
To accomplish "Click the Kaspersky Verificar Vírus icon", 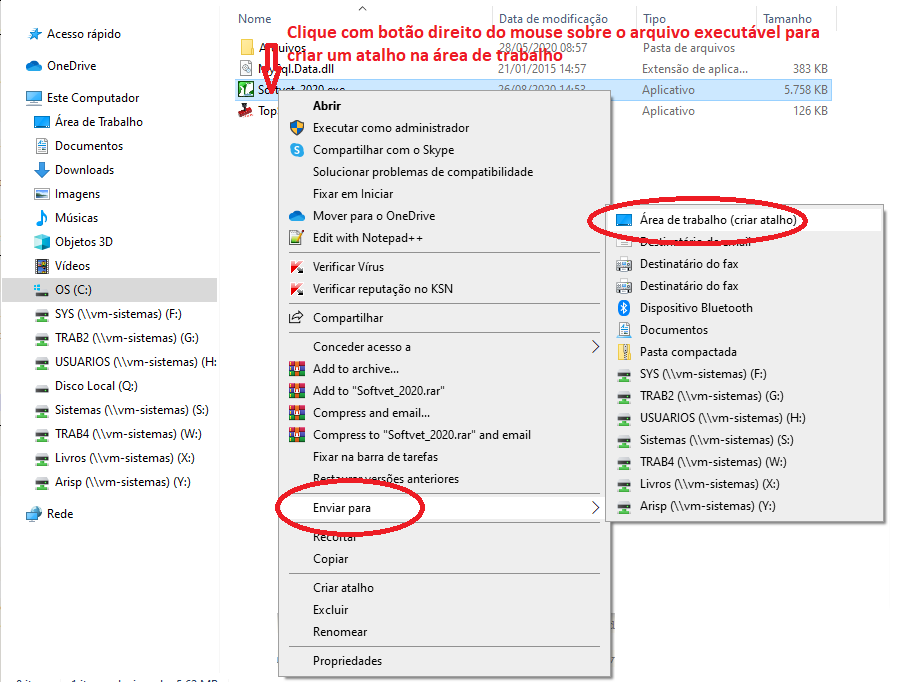I will 296,267.
